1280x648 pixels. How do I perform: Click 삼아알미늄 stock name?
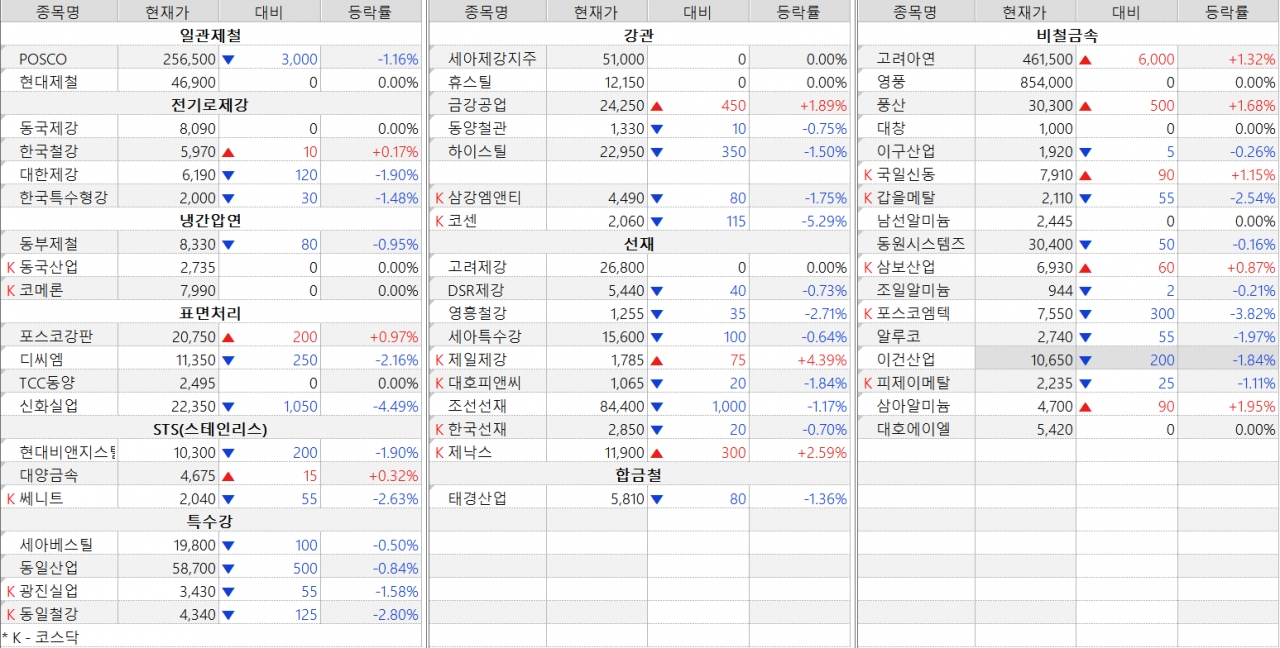click(x=913, y=405)
